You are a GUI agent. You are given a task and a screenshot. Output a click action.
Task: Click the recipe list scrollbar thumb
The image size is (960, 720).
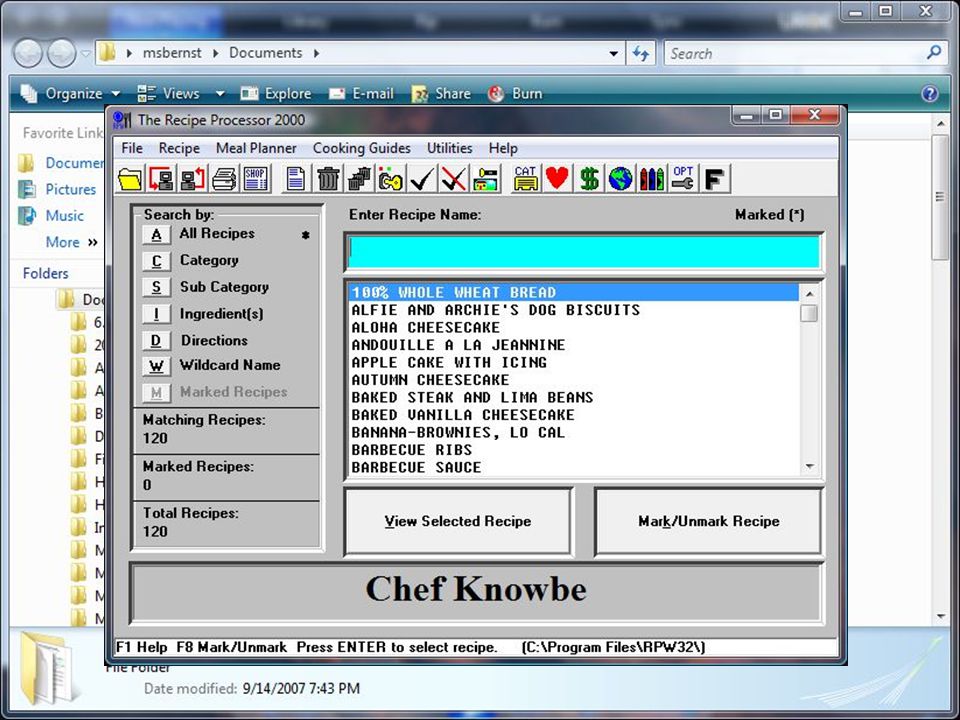pos(809,313)
